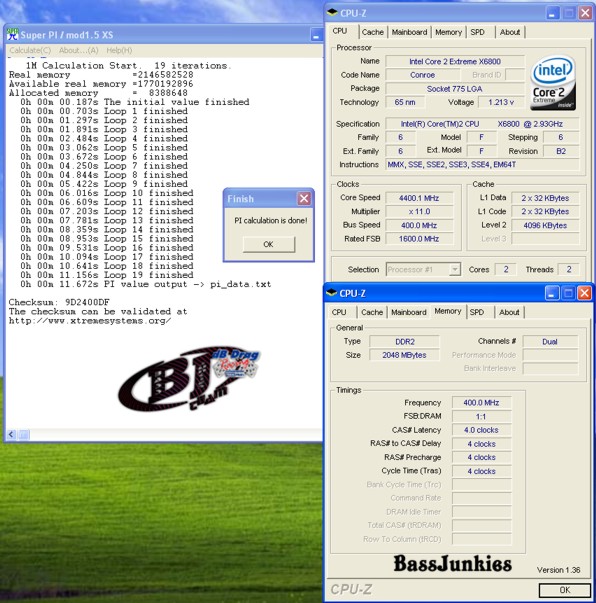Click the lower CPU-Z window title icon

pos(331,293)
